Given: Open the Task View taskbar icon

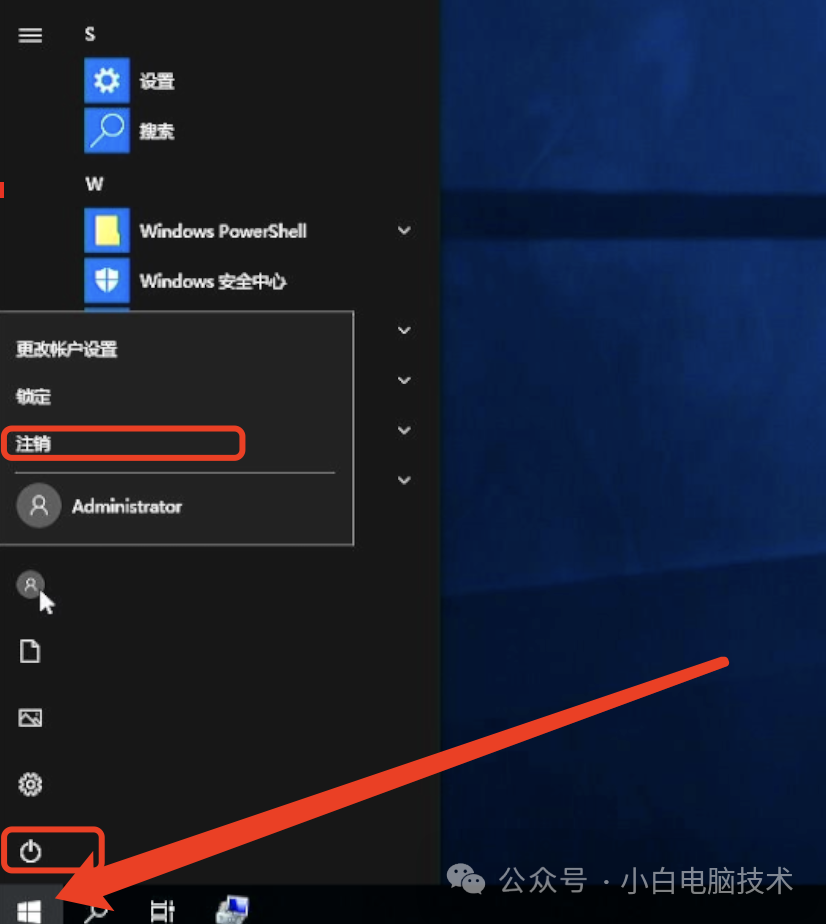Looking at the screenshot, I should pos(163,911).
